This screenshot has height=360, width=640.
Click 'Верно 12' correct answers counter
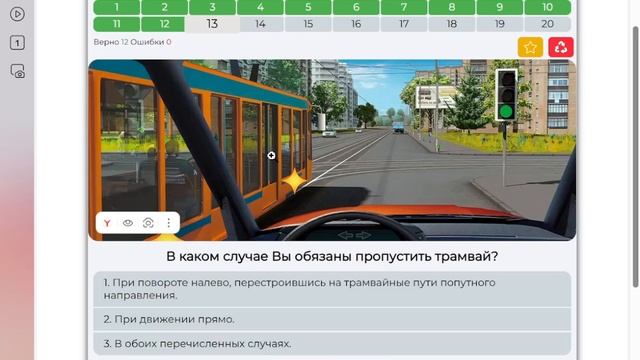[x=111, y=42]
